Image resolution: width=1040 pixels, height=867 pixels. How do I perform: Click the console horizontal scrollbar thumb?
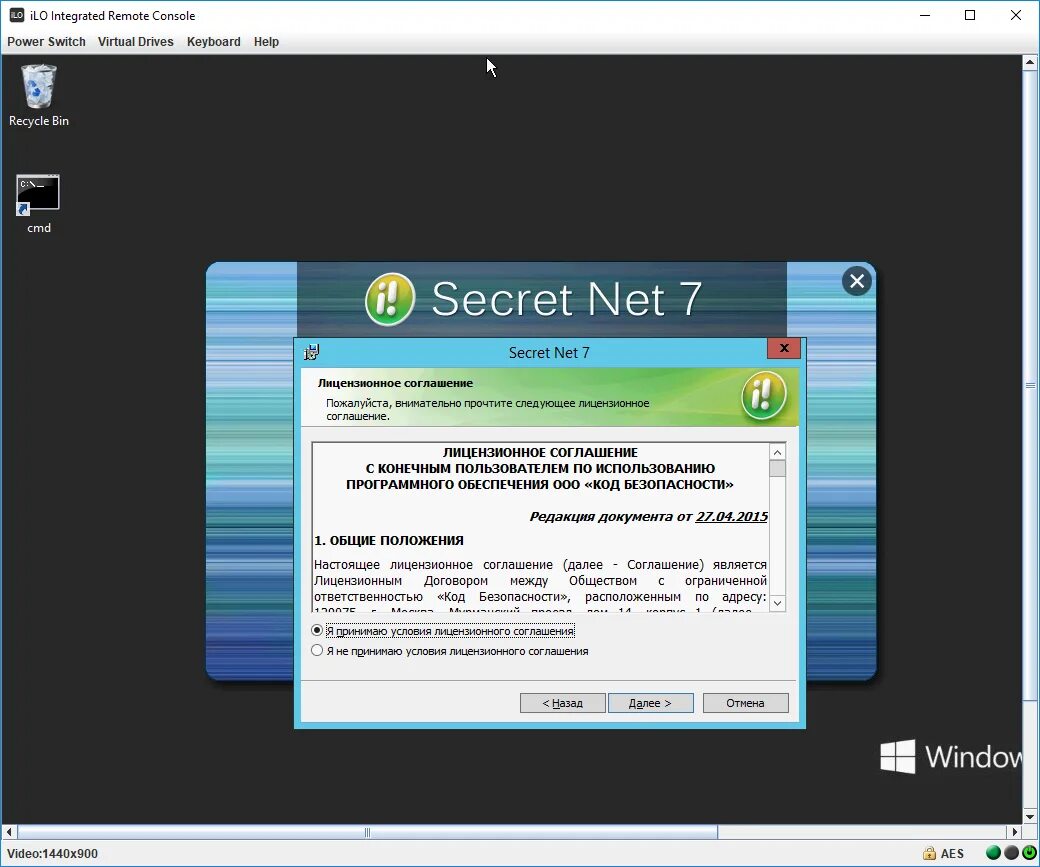tap(367, 832)
